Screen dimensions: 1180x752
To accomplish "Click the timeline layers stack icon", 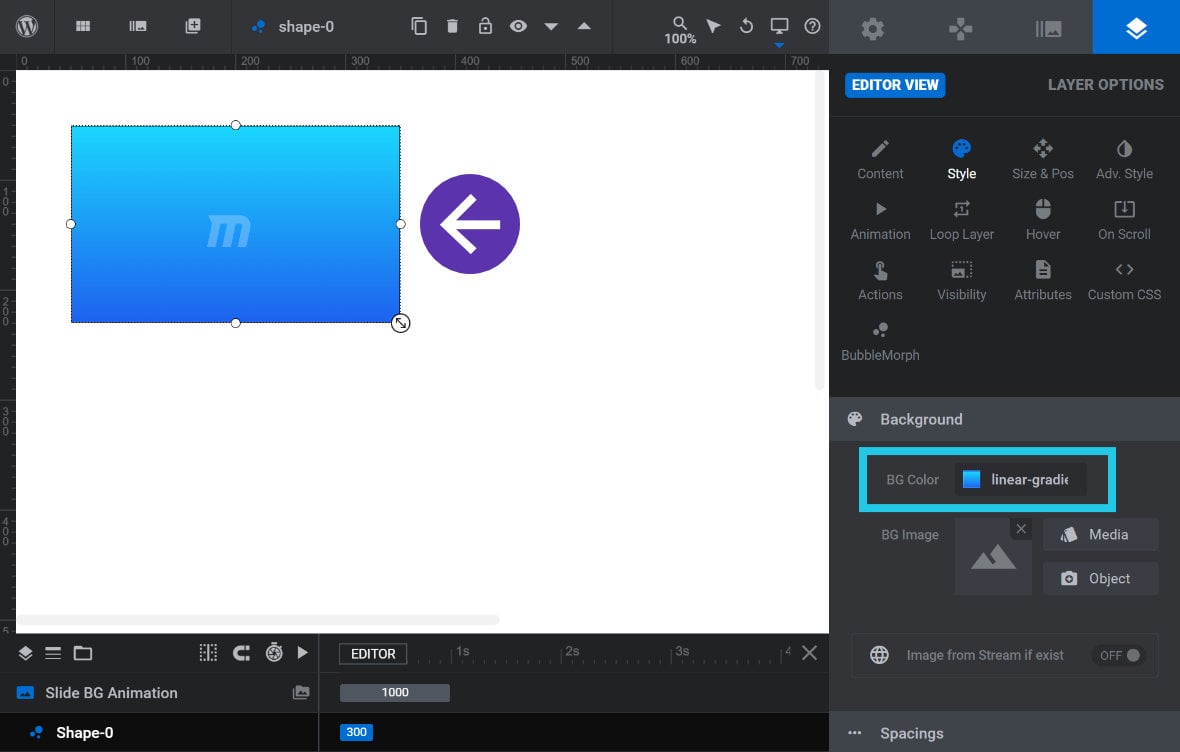I will pos(25,653).
